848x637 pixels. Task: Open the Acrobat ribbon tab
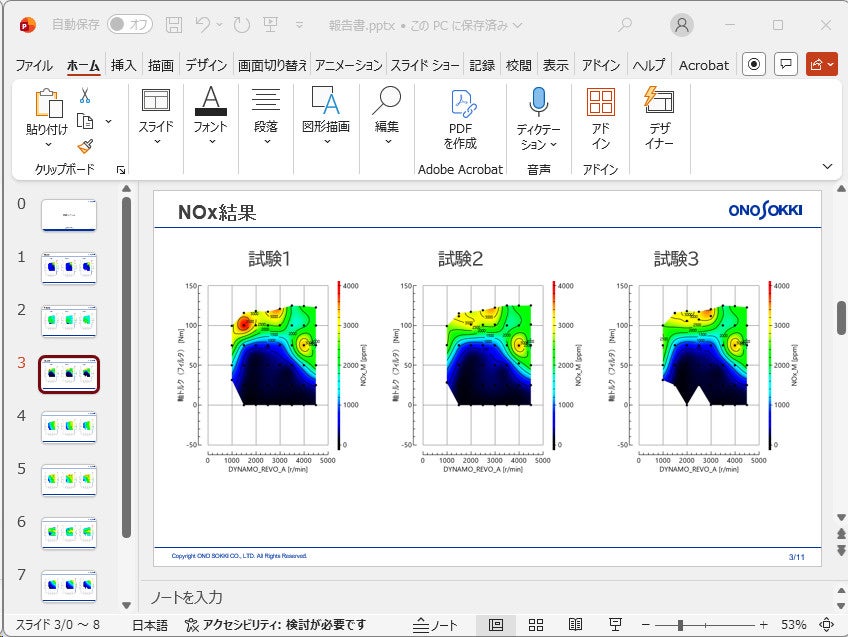704,65
